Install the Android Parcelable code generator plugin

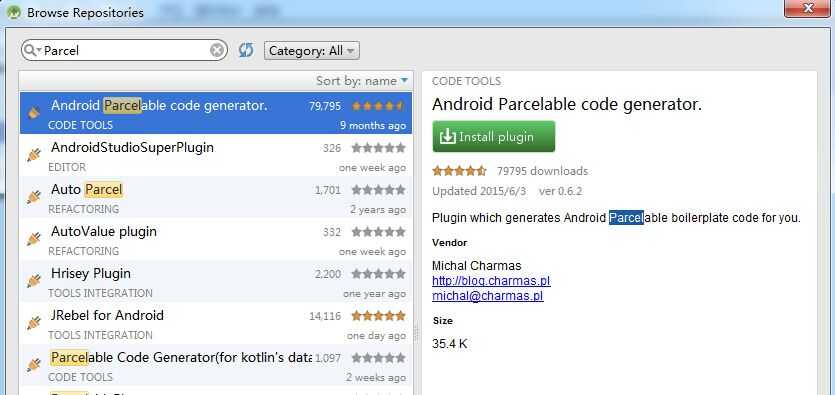(494, 137)
